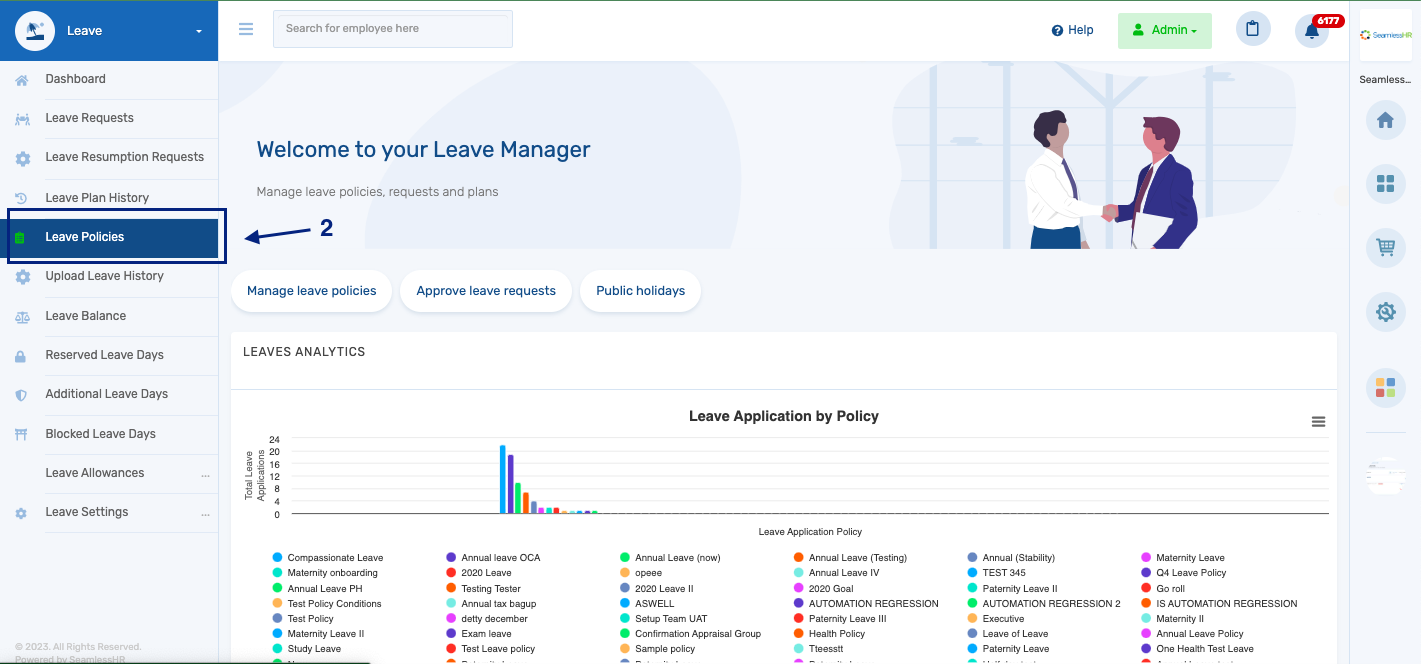Click the Public holidays button
1421x664 pixels.
tap(640, 291)
